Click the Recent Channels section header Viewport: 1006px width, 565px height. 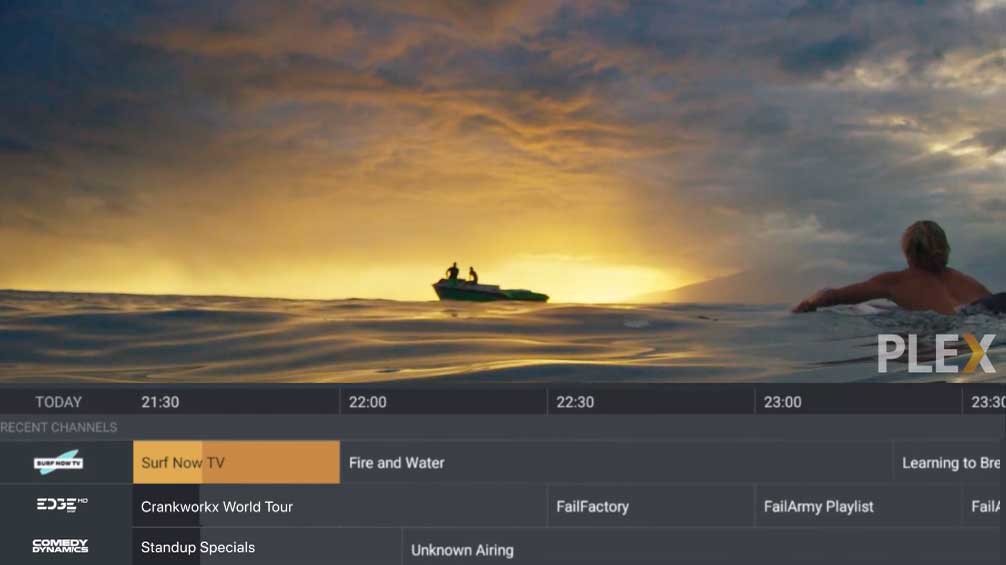point(58,427)
